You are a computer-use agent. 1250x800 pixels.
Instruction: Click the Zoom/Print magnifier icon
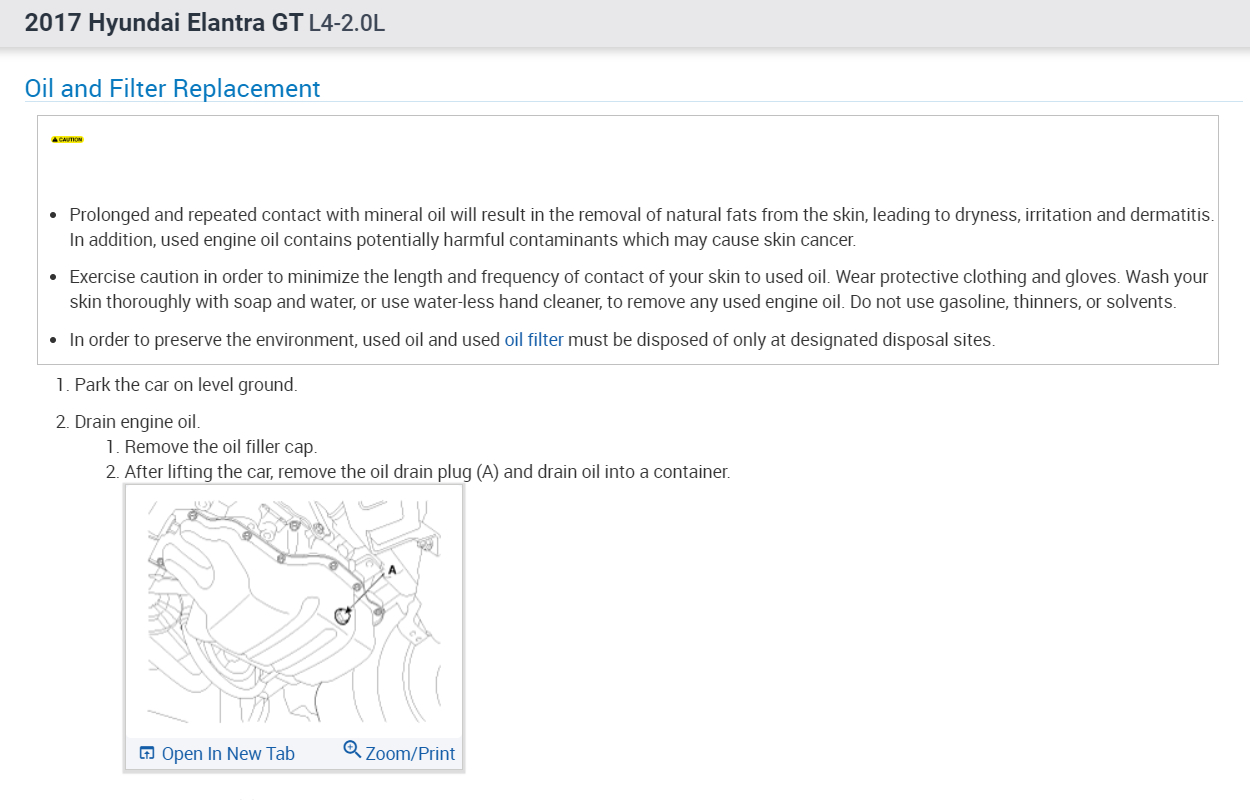click(351, 749)
